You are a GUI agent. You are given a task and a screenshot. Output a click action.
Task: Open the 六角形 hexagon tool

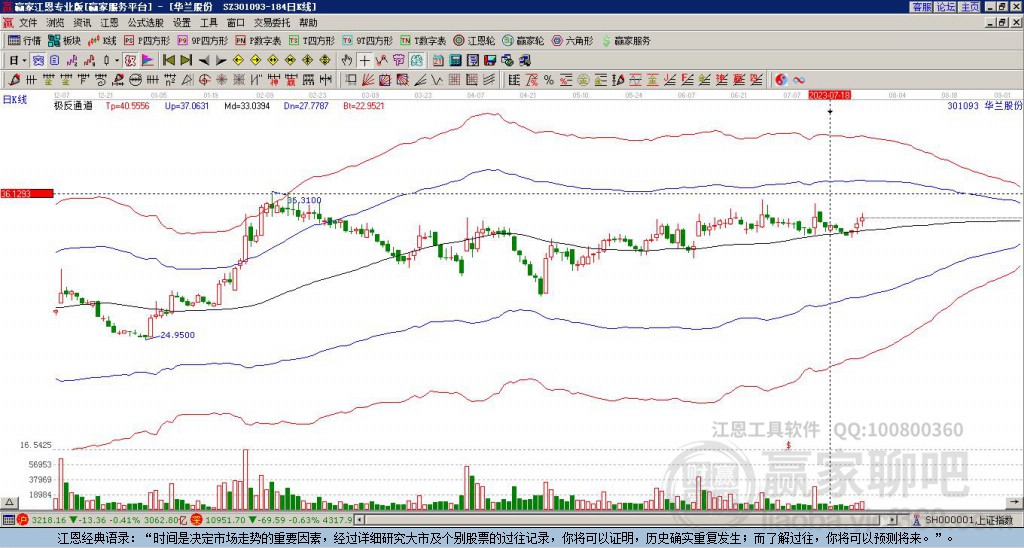tap(573, 40)
